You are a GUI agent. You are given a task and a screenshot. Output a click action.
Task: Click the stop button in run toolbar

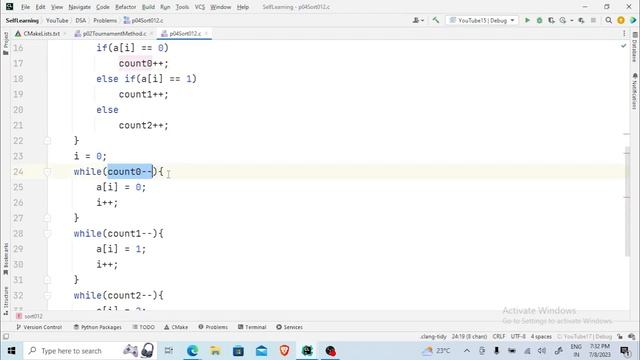coord(593,20)
